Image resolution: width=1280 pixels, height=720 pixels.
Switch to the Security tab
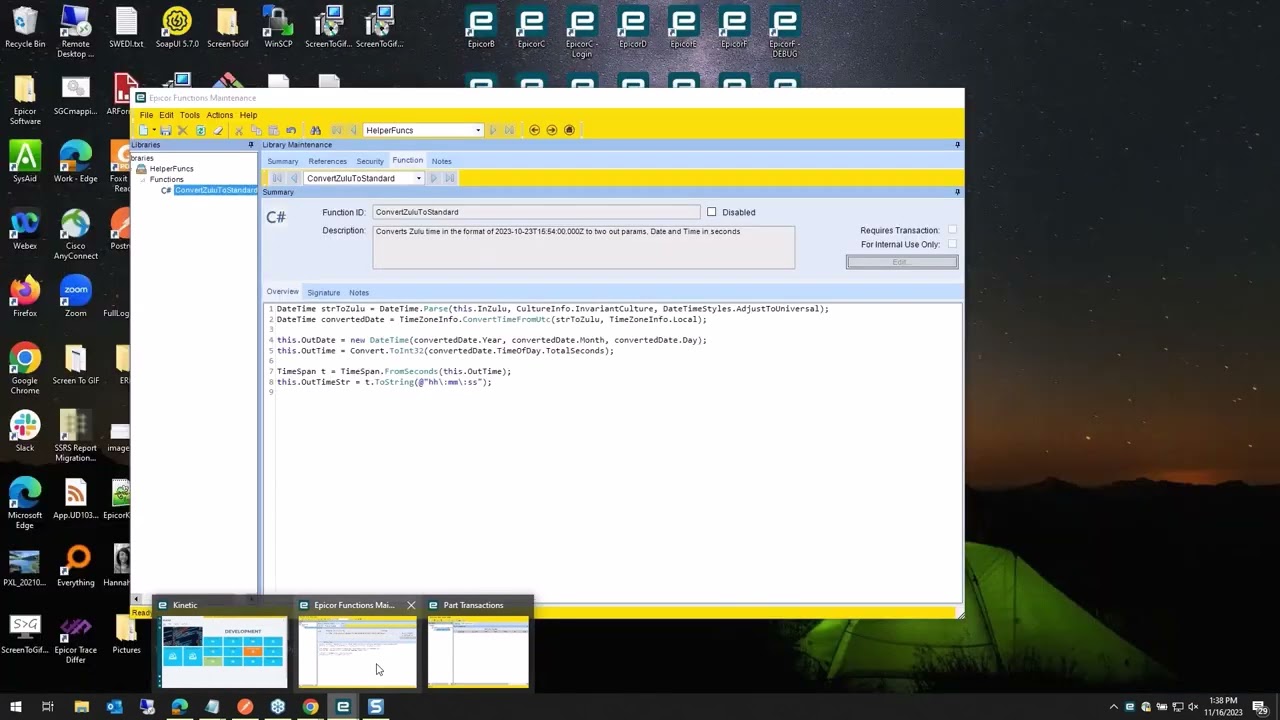pos(370,161)
